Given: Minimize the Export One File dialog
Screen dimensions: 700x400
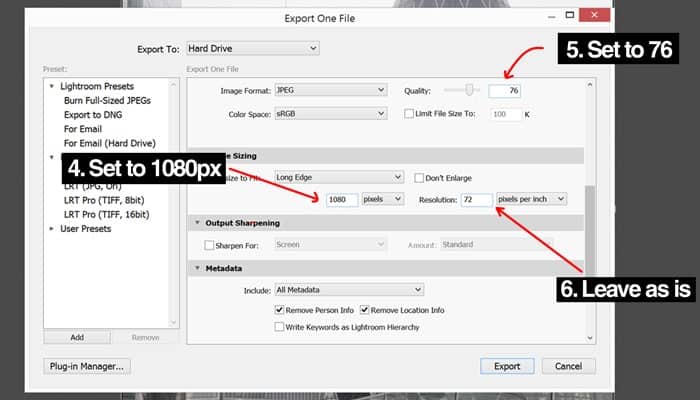Looking at the screenshot, I should (x=552, y=16).
